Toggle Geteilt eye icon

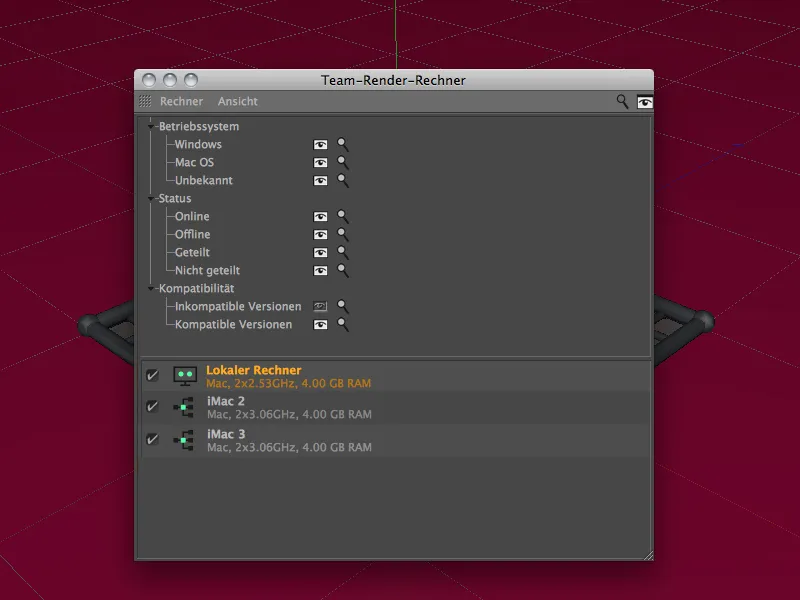click(x=320, y=253)
